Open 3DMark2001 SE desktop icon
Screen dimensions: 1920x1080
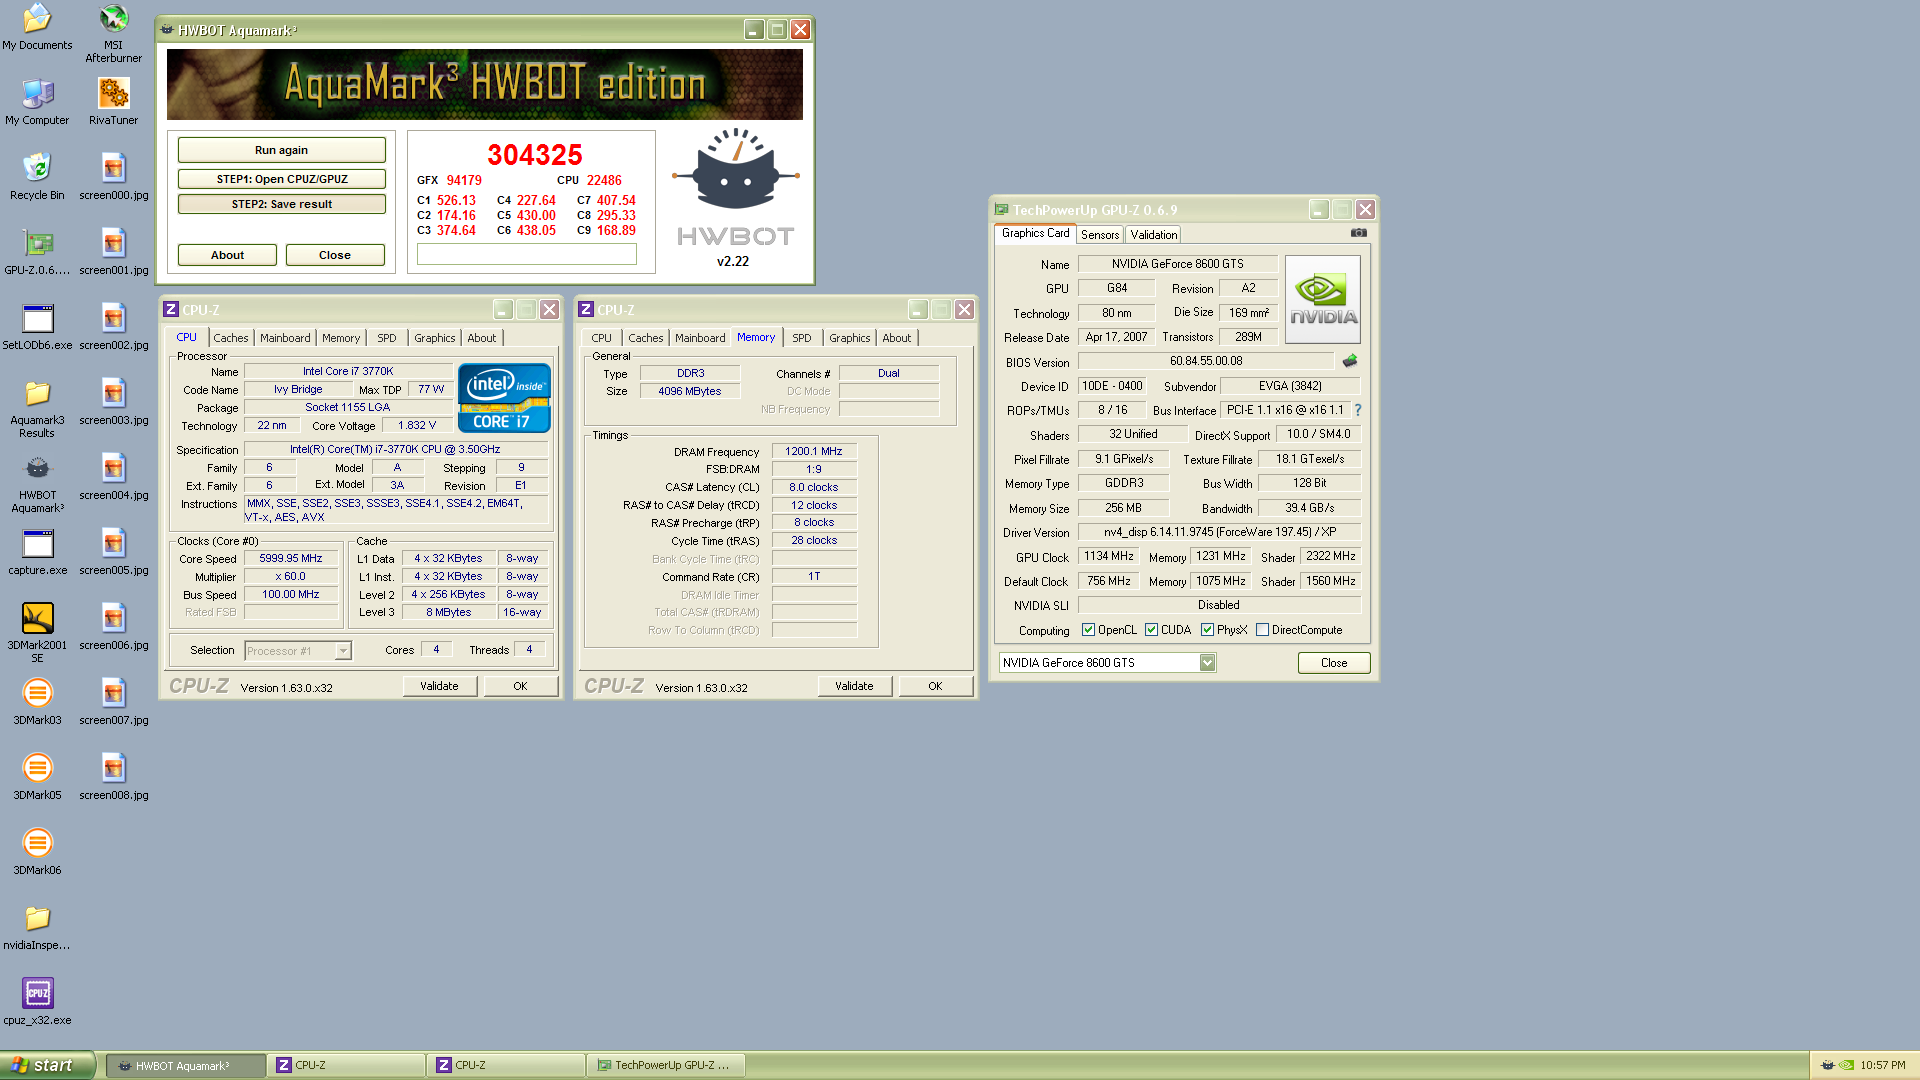[x=37, y=633]
